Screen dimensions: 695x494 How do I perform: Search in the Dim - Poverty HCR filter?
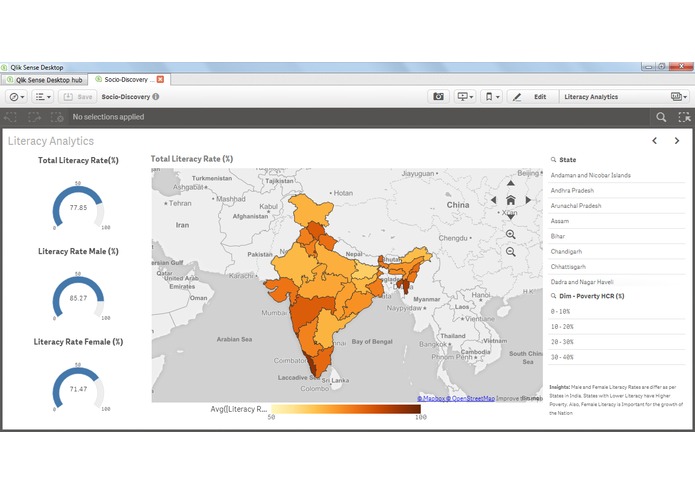click(553, 296)
